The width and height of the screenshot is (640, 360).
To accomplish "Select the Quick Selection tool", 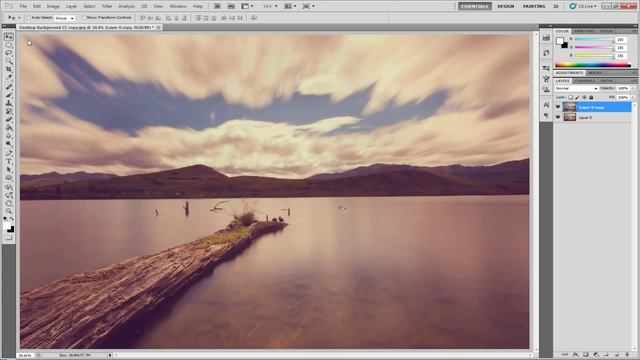I will click(9, 62).
